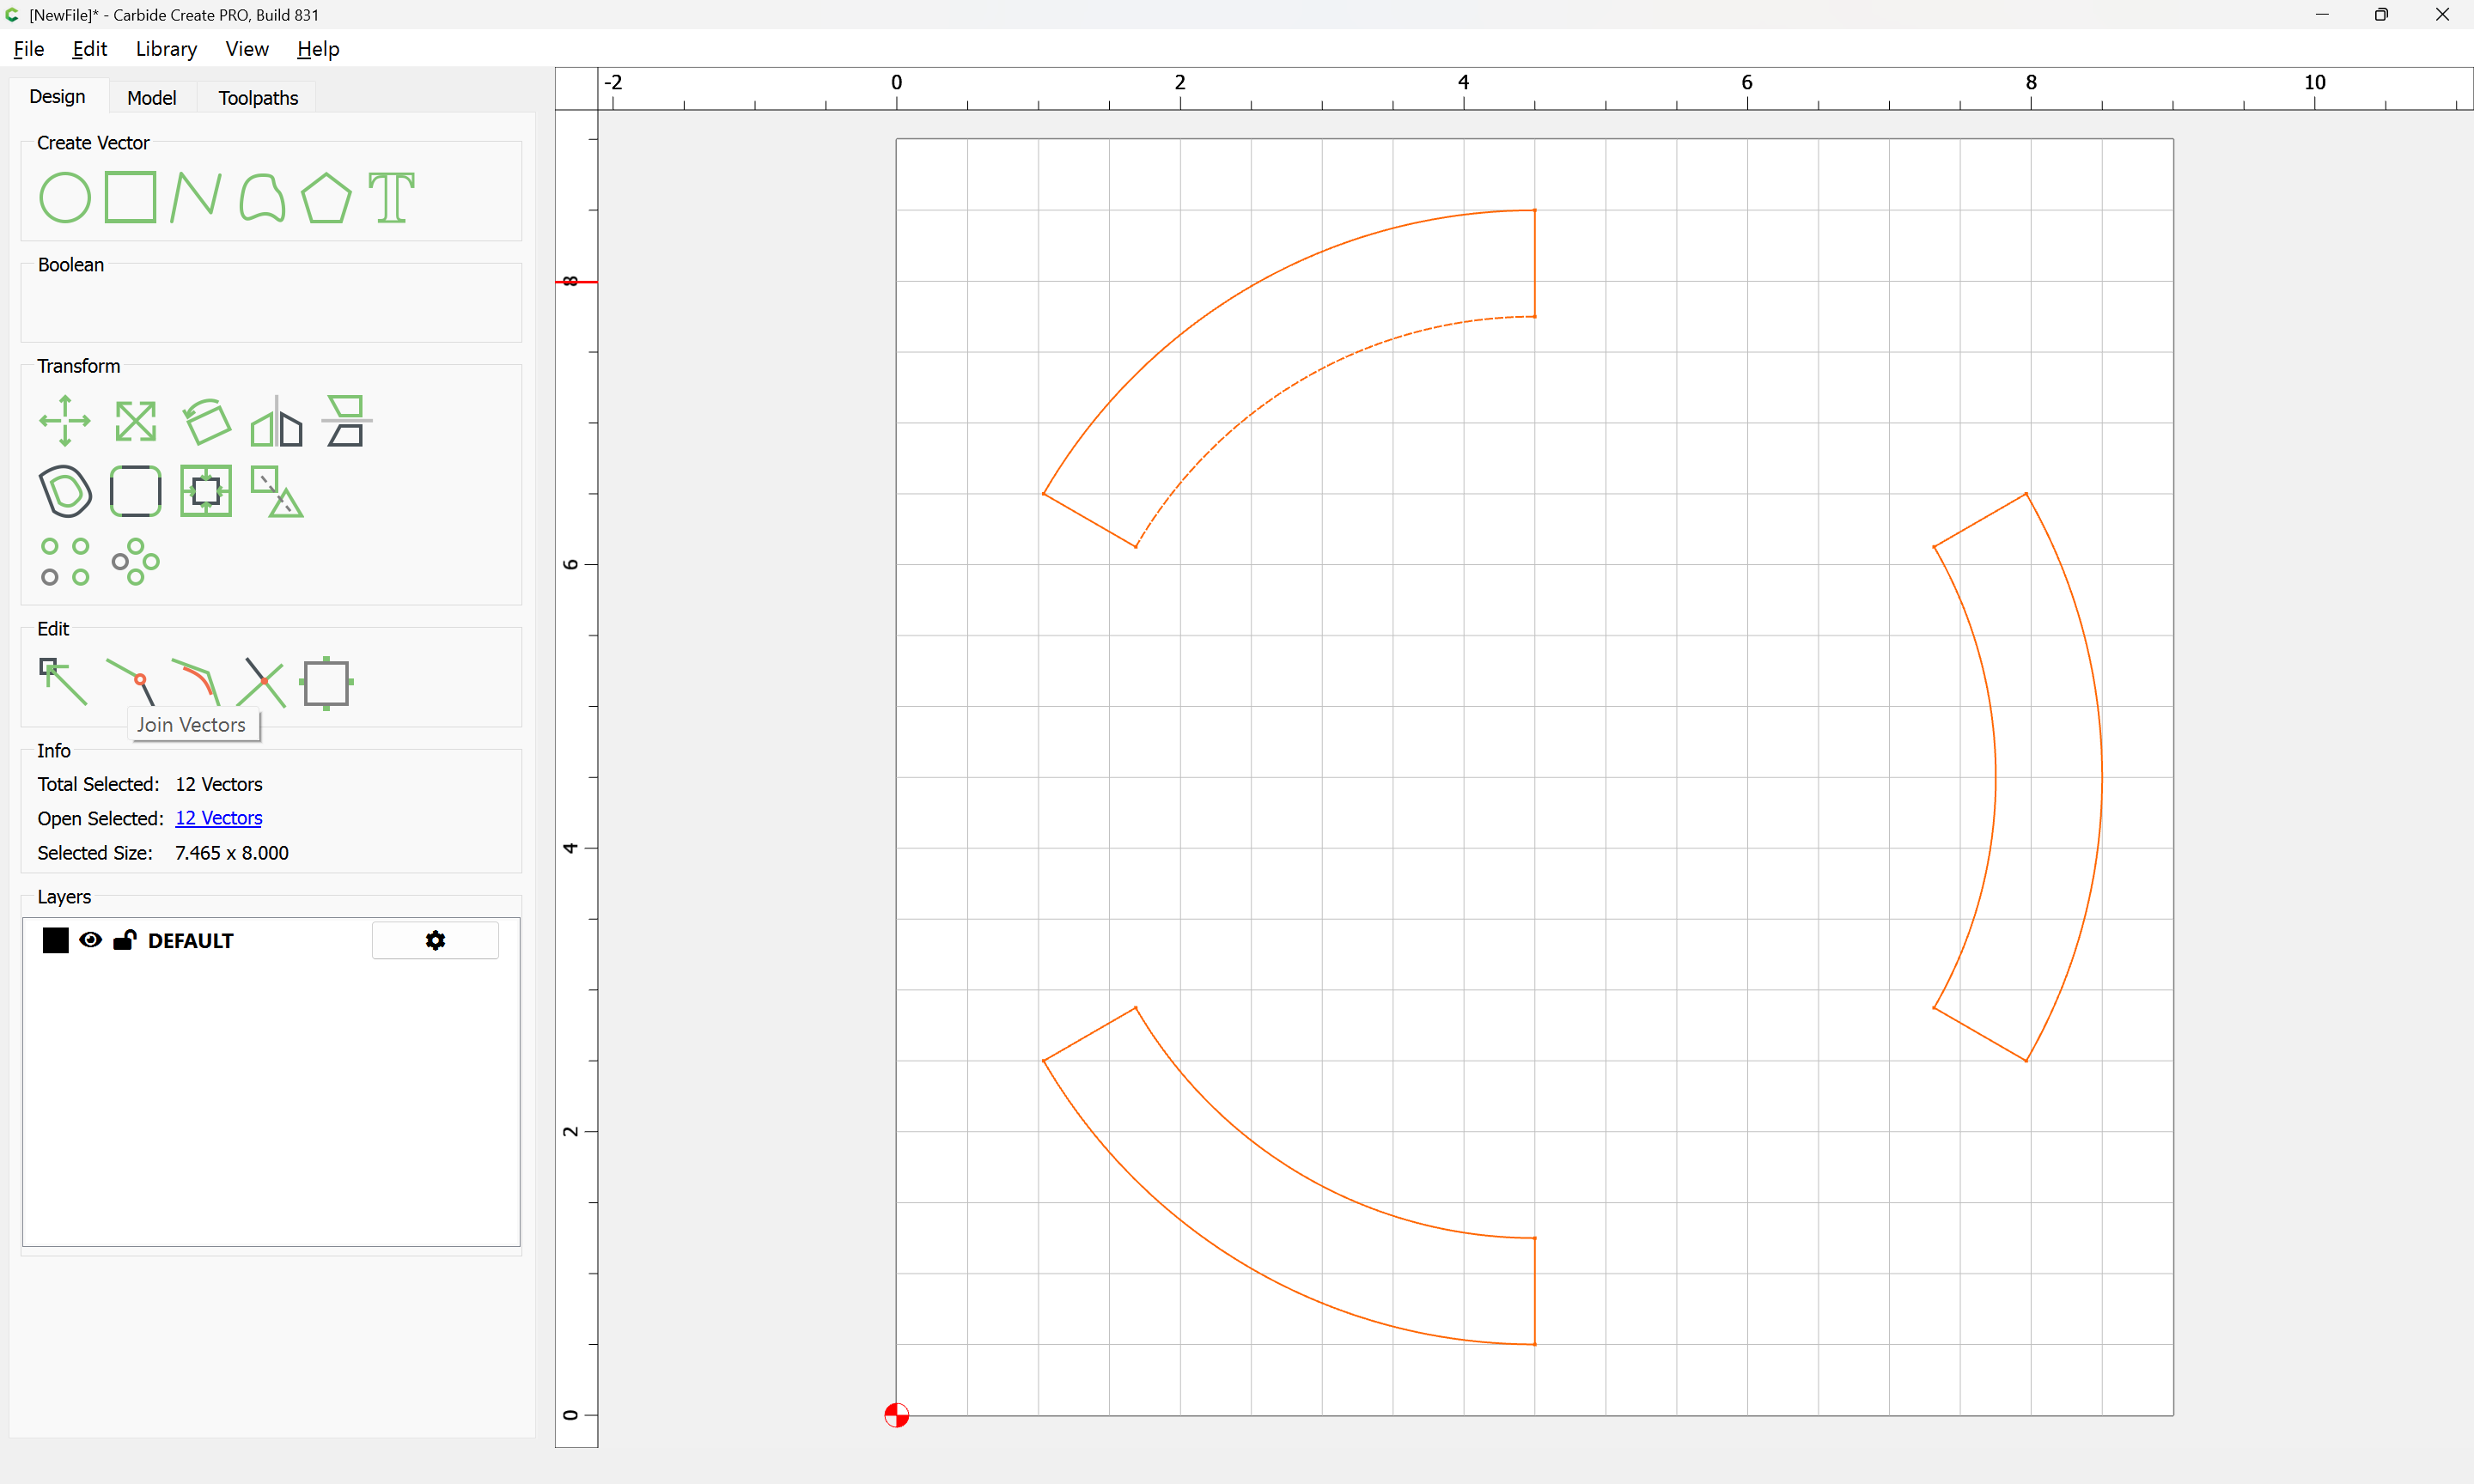The height and width of the screenshot is (1484, 2474).
Task: Open DEFAULT layer settings gear button
Action: pos(435,940)
